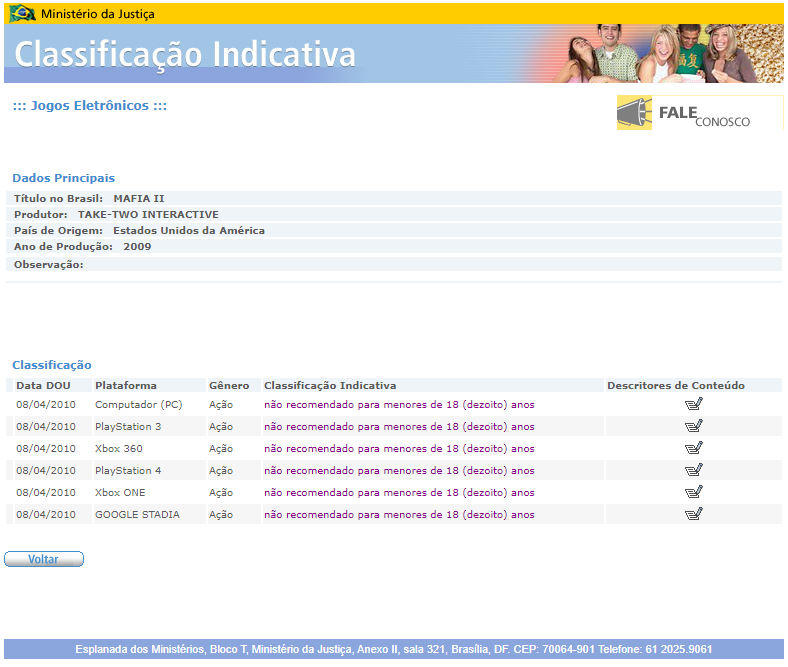This screenshot has height=667, width=788.
Task: Click the País de Origem label
Action: (x=58, y=231)
